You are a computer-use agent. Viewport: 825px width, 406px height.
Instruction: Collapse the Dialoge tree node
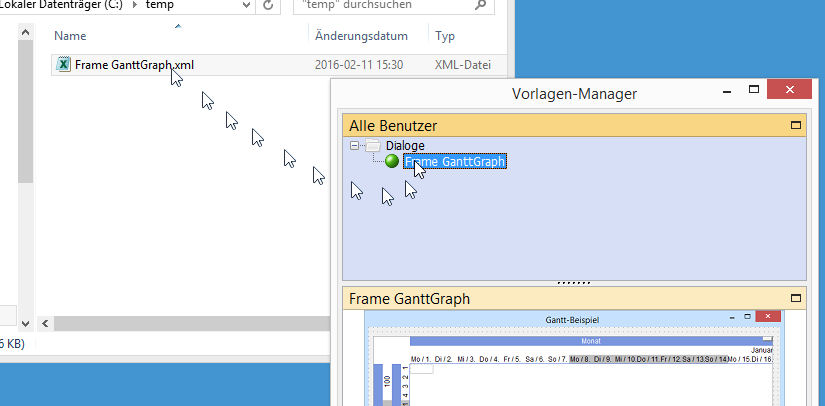[354, 146]
